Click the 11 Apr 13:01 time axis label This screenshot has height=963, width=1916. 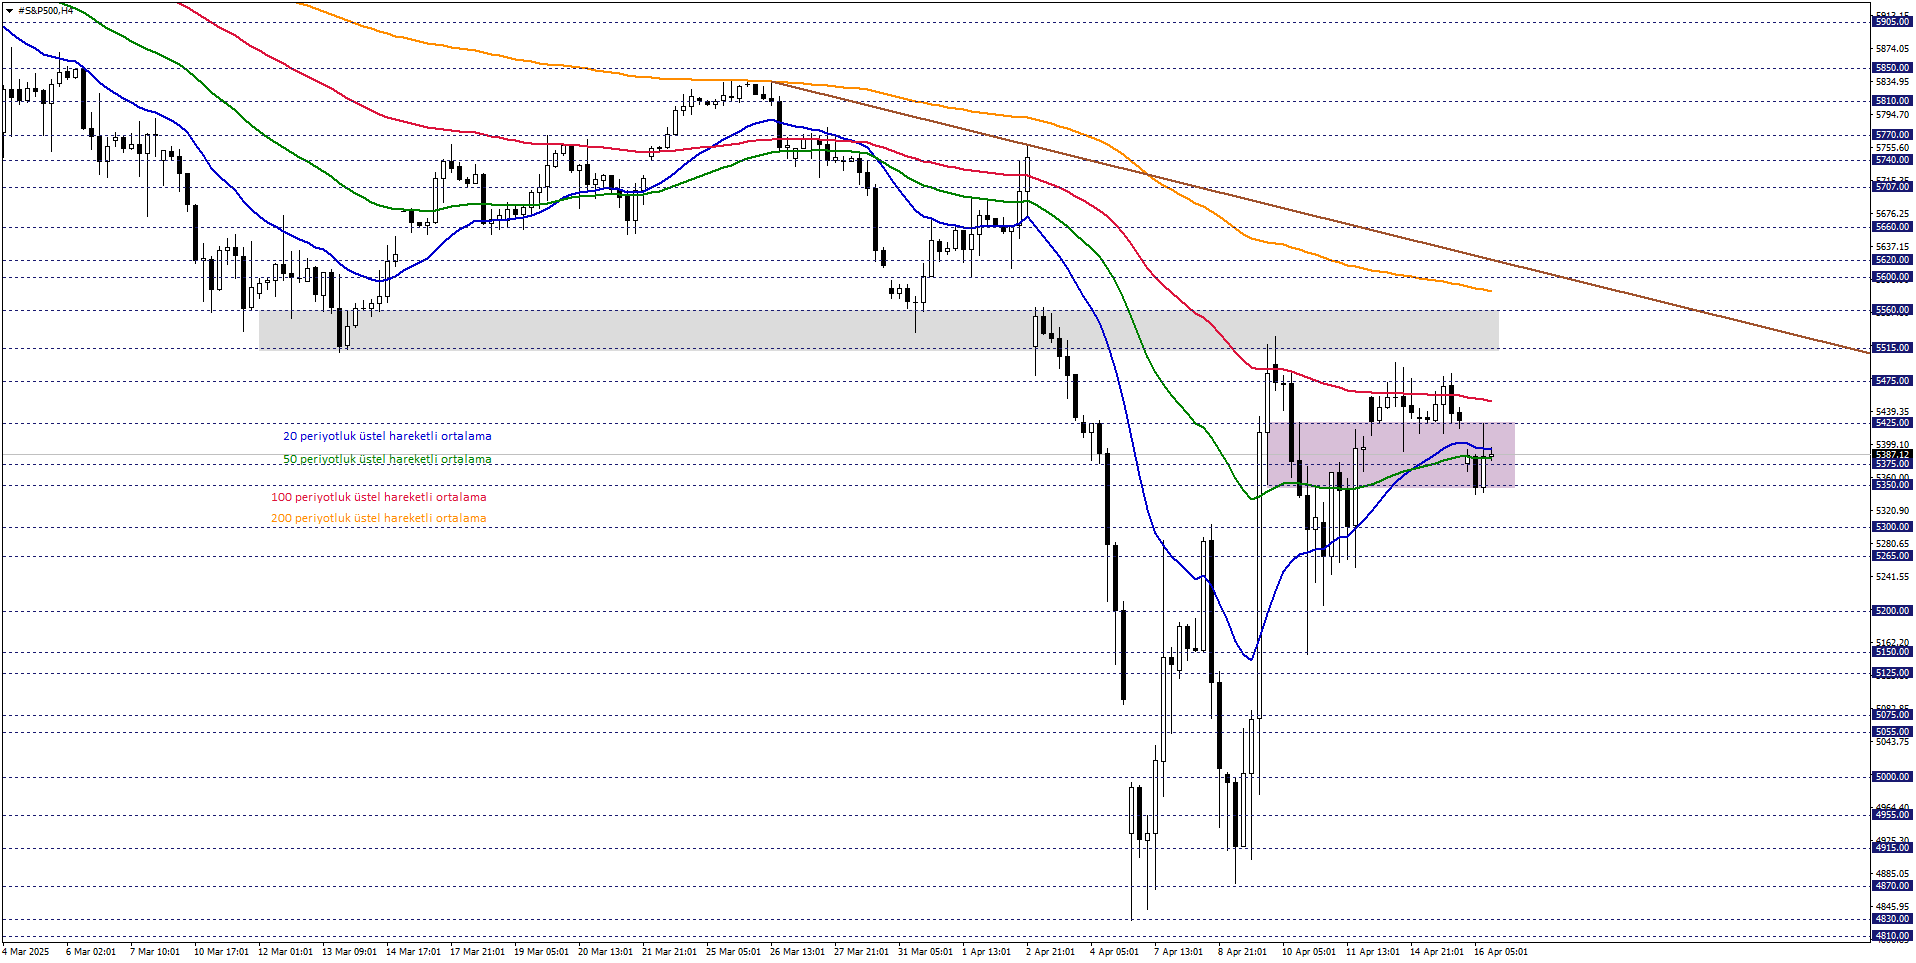coord(1373,952)
